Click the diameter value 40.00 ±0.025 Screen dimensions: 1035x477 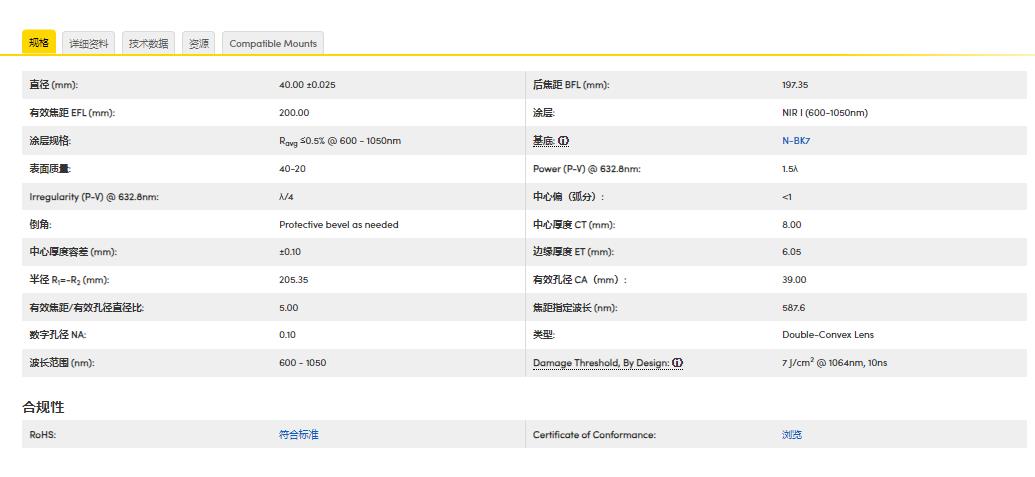pos(307,85)
